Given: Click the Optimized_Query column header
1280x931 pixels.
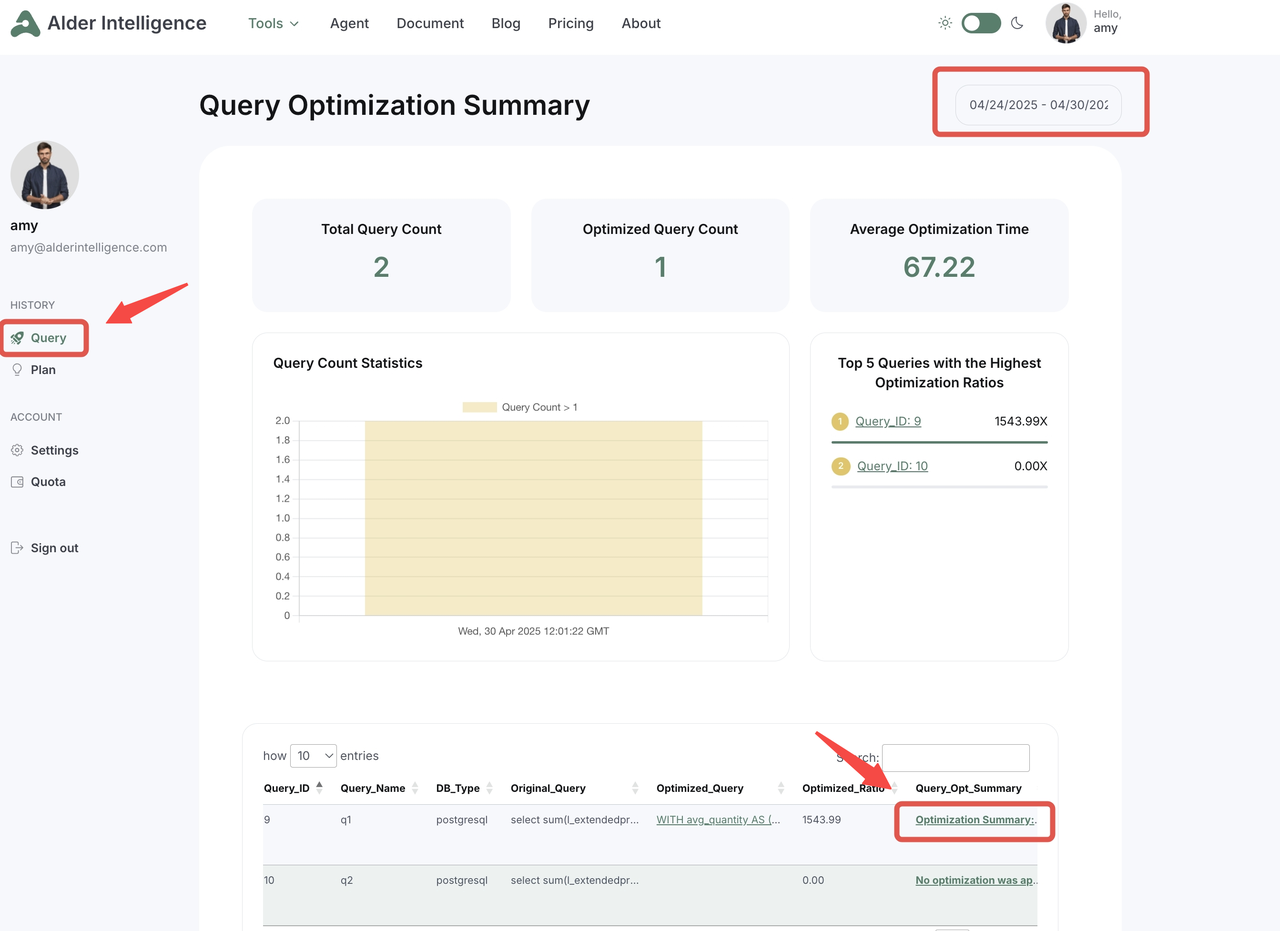Looking at the screenshot, I should pyautogui.click(x=700, y=788).
